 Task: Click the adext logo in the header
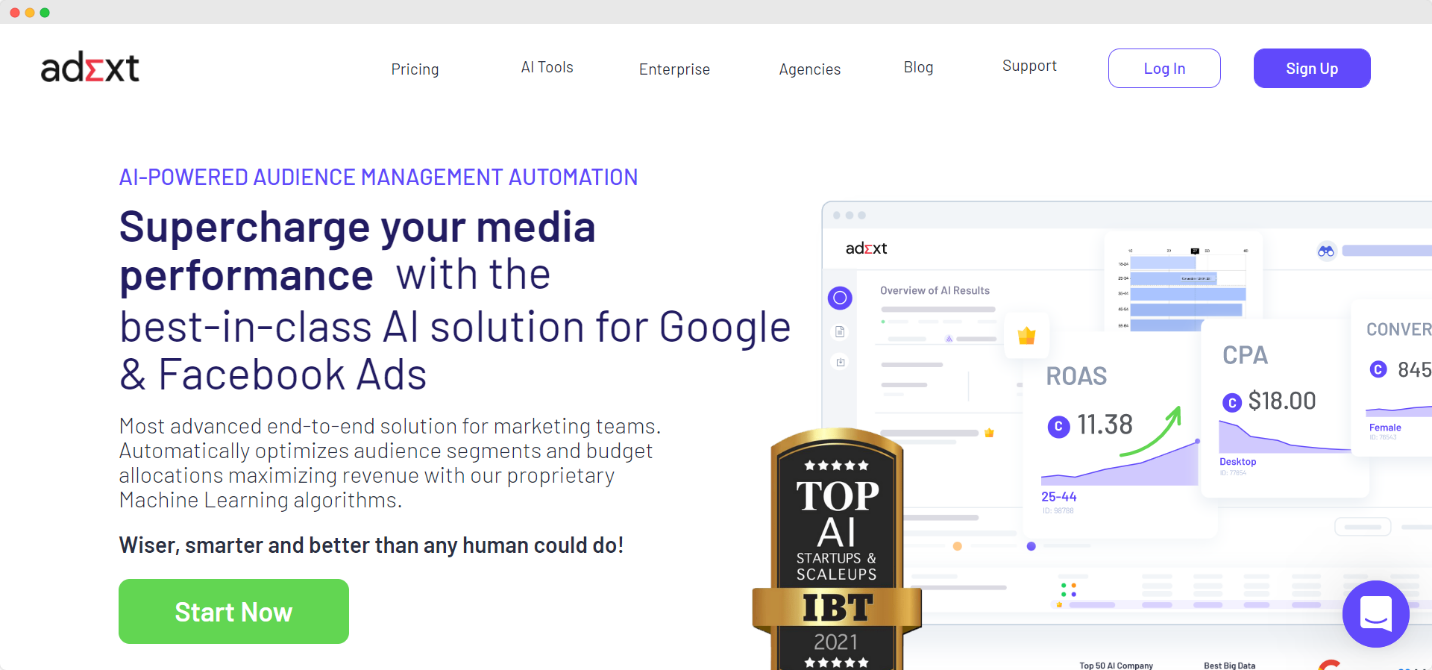click(90, 68)
